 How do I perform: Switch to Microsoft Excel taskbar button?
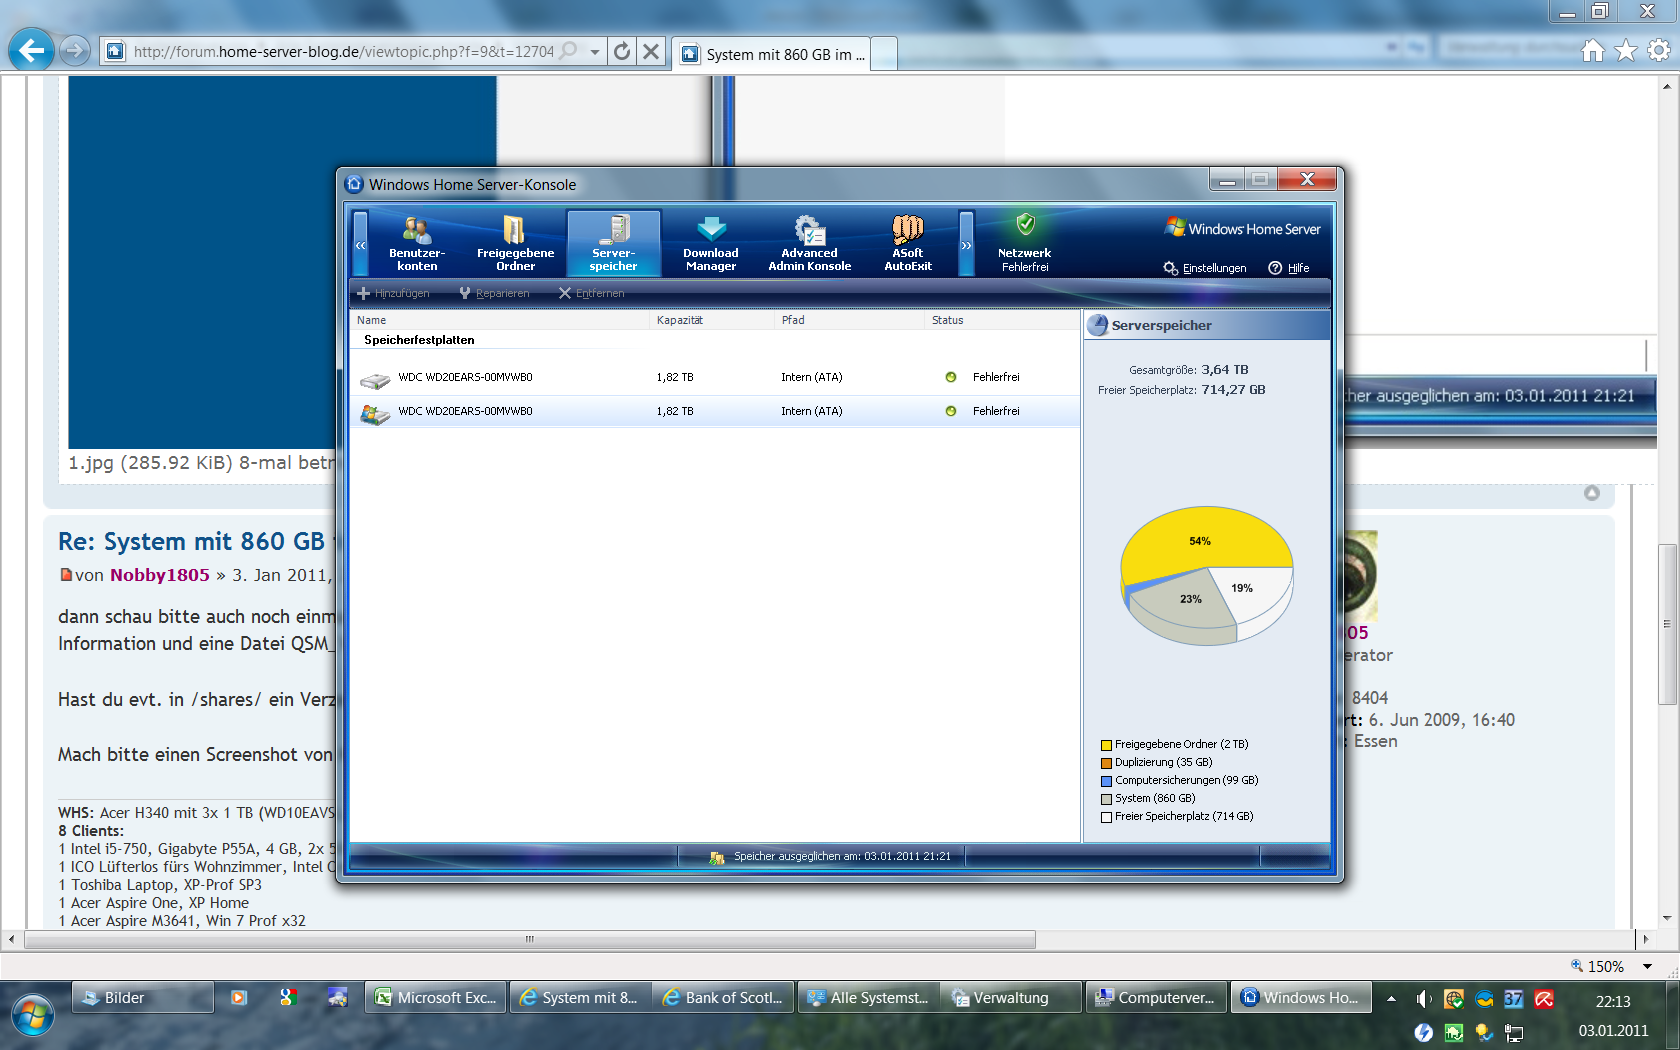pos(436,998)
